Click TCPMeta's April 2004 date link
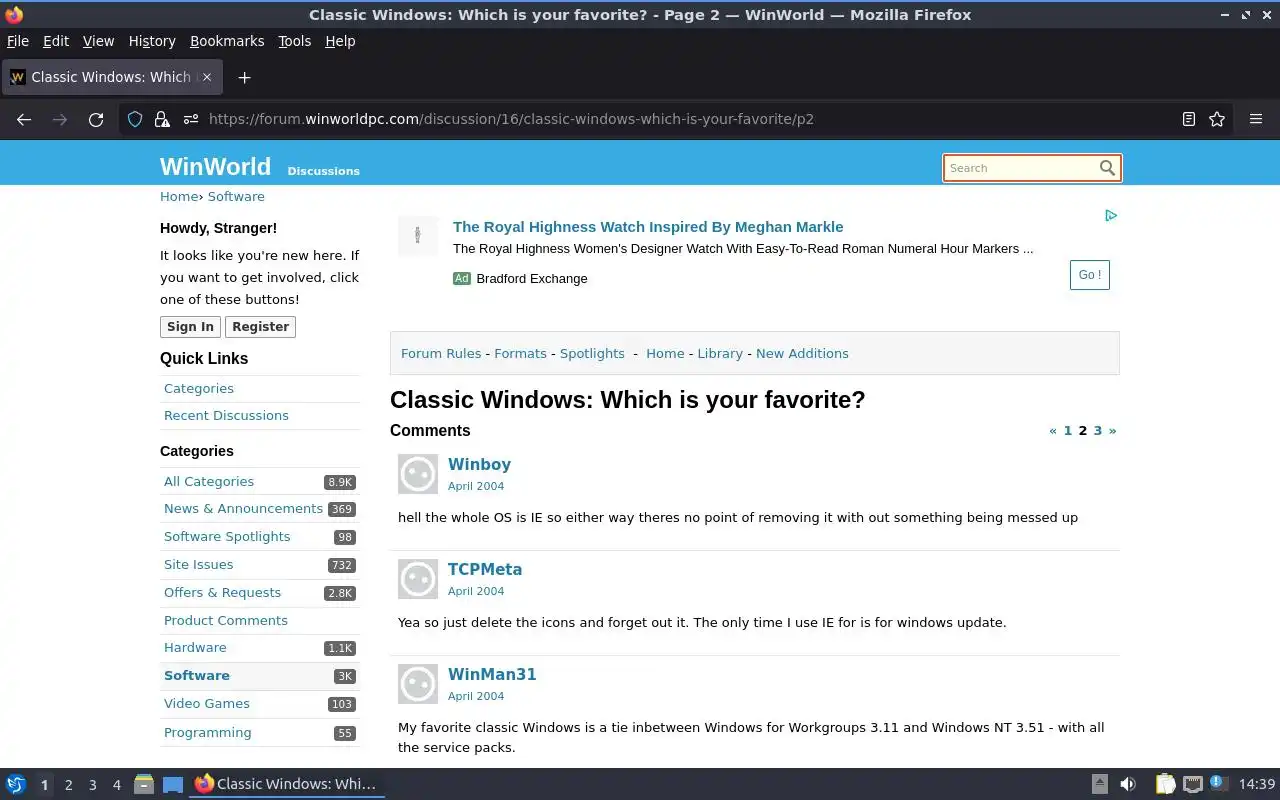Screen dimensions: 1280x800 click(476, 591)
